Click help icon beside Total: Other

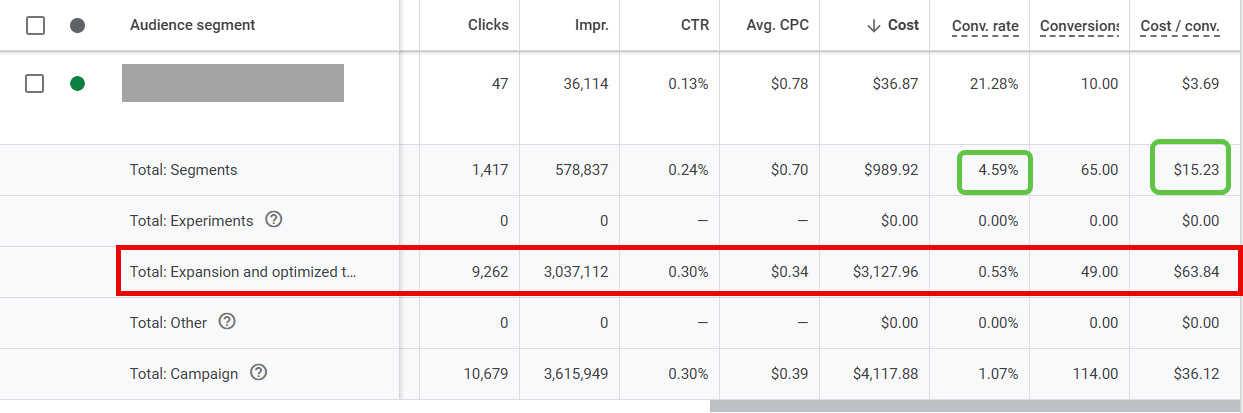click(x=227, y=322)
